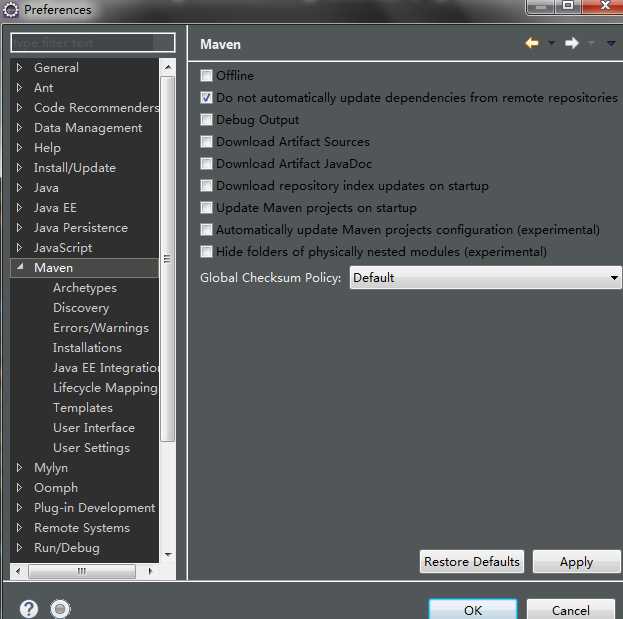Click the Apply button
This screenshot has width=623, height=619.
576,561
